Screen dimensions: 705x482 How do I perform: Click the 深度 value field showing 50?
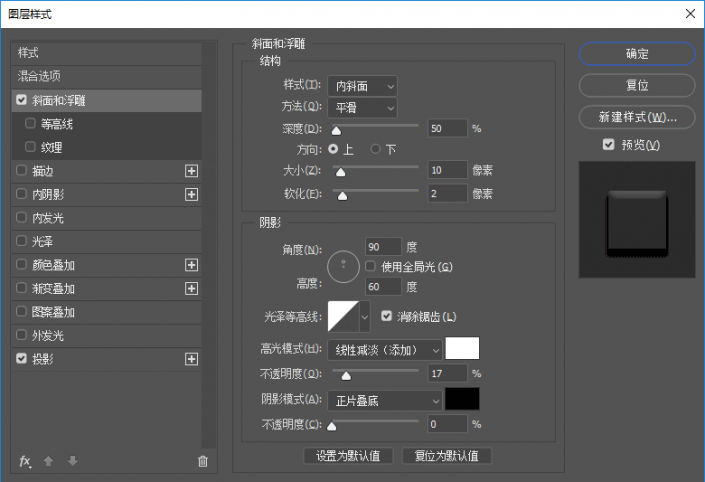pyautogui.click(x=447, y=128)
